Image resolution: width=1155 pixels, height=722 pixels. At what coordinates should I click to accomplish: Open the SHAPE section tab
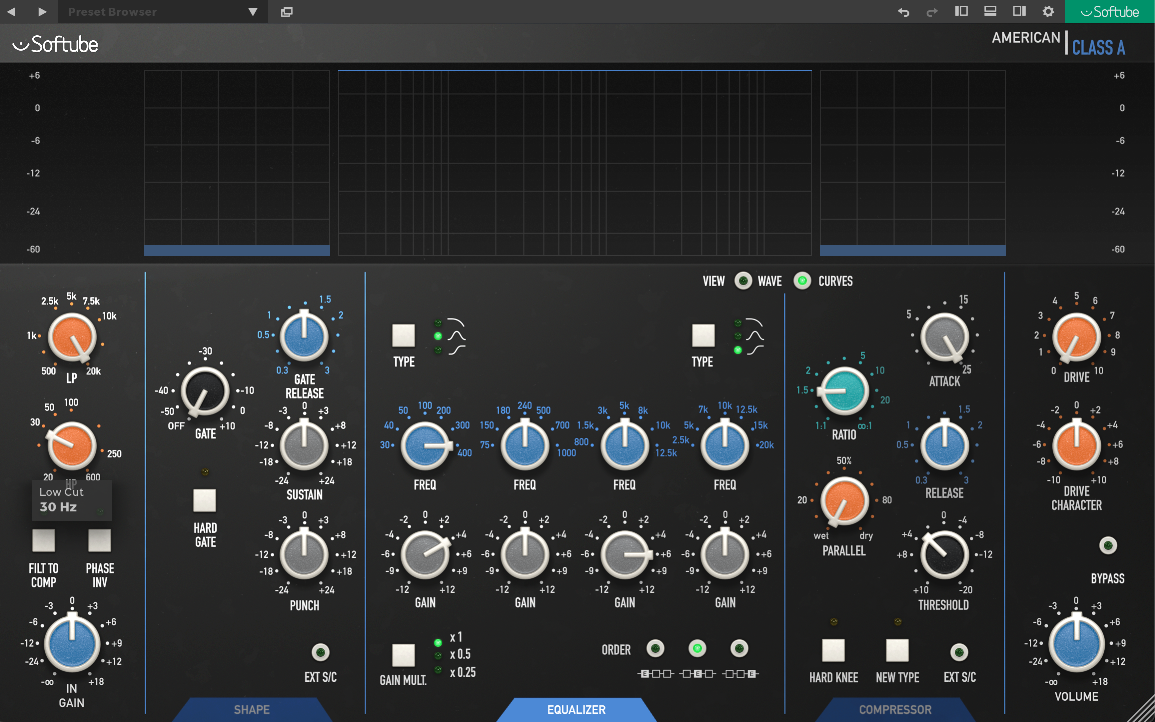252,710
